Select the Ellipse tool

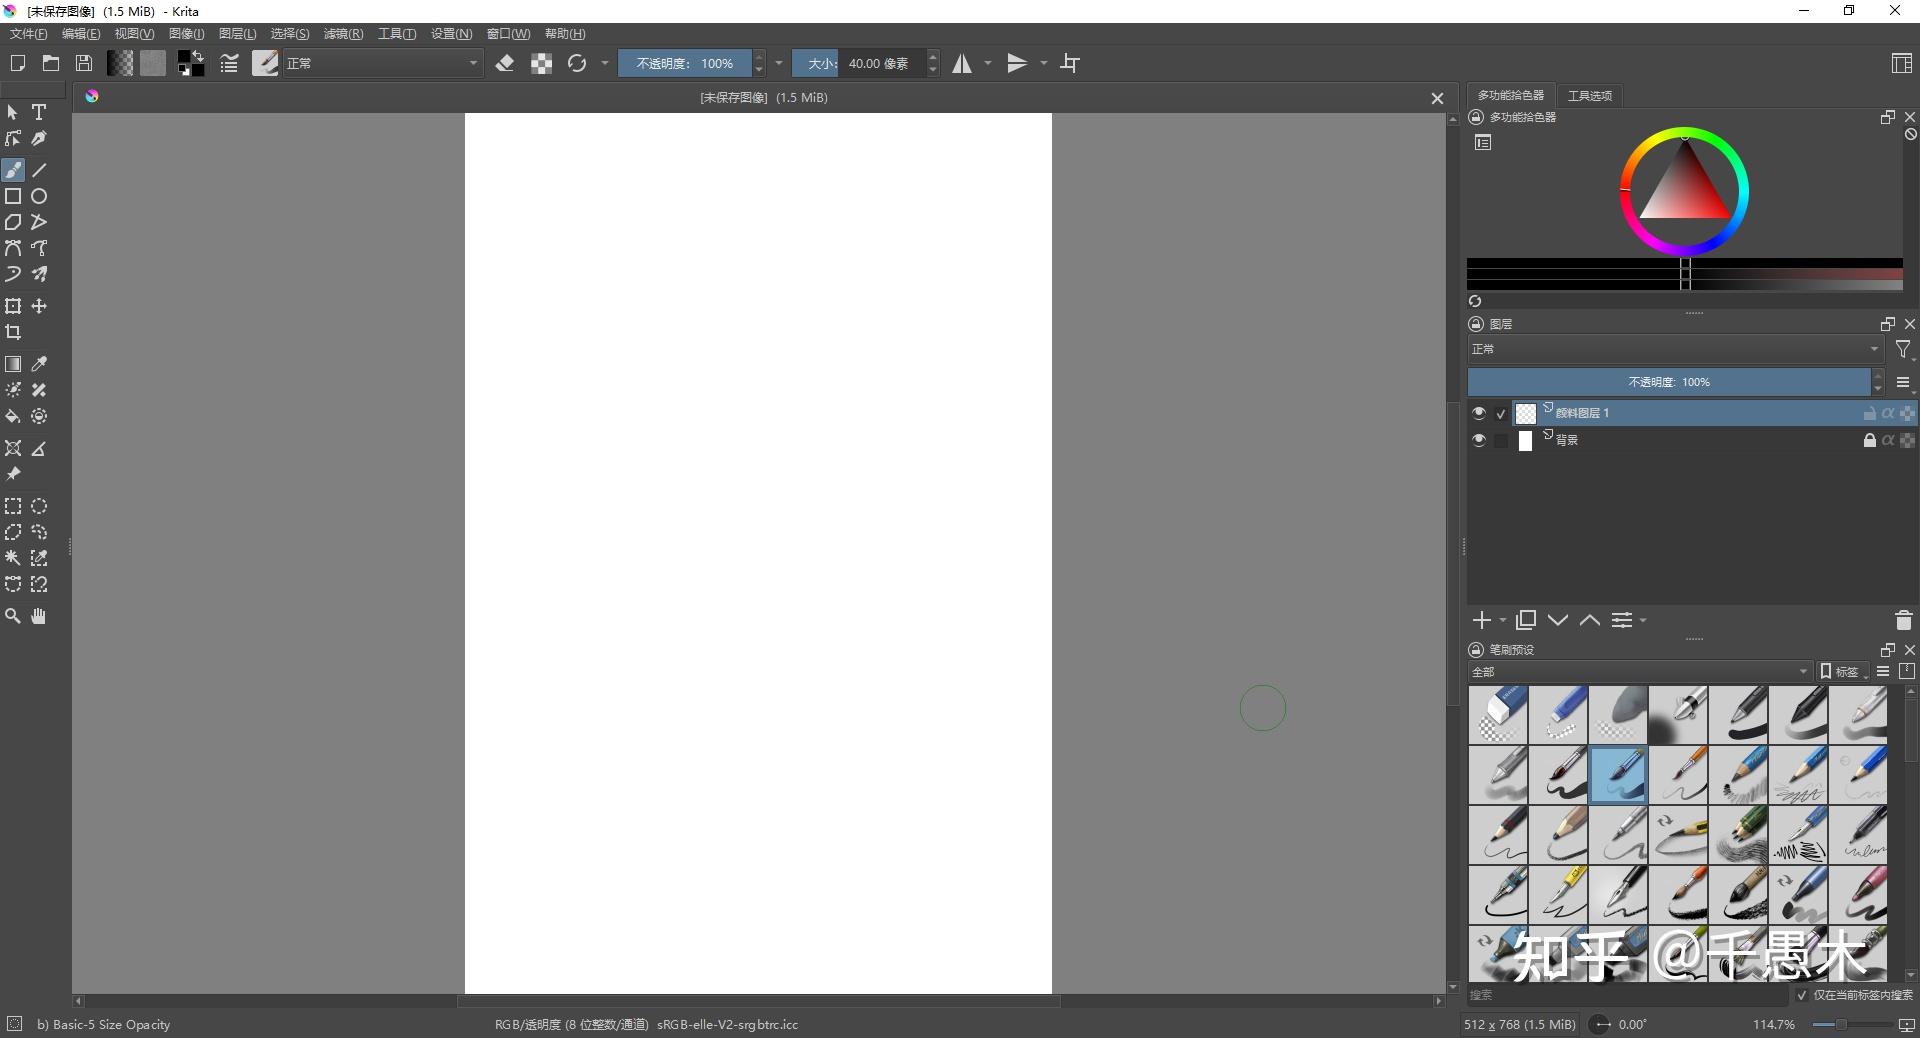click(39, 197)
